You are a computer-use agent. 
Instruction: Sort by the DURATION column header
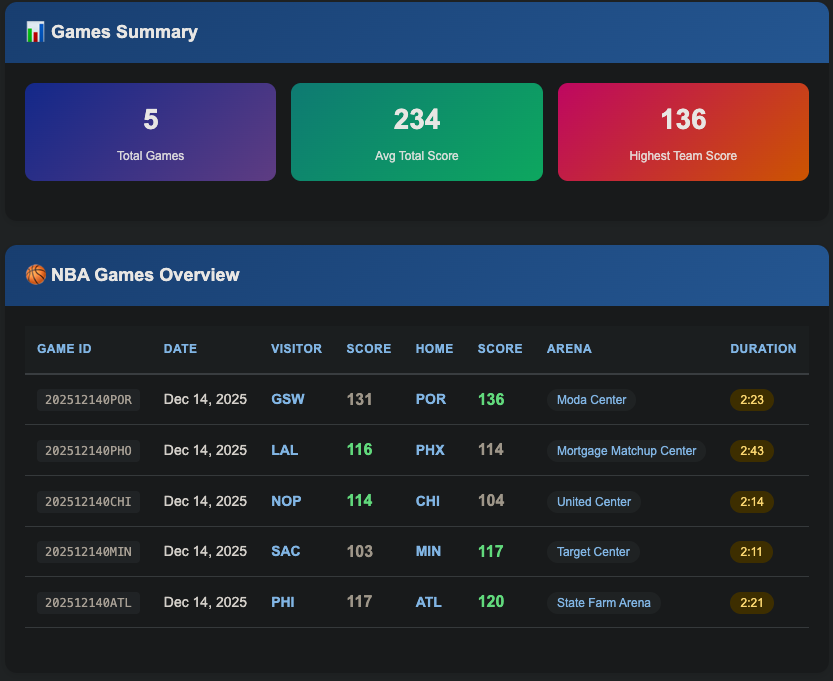[x=763, y=348]
